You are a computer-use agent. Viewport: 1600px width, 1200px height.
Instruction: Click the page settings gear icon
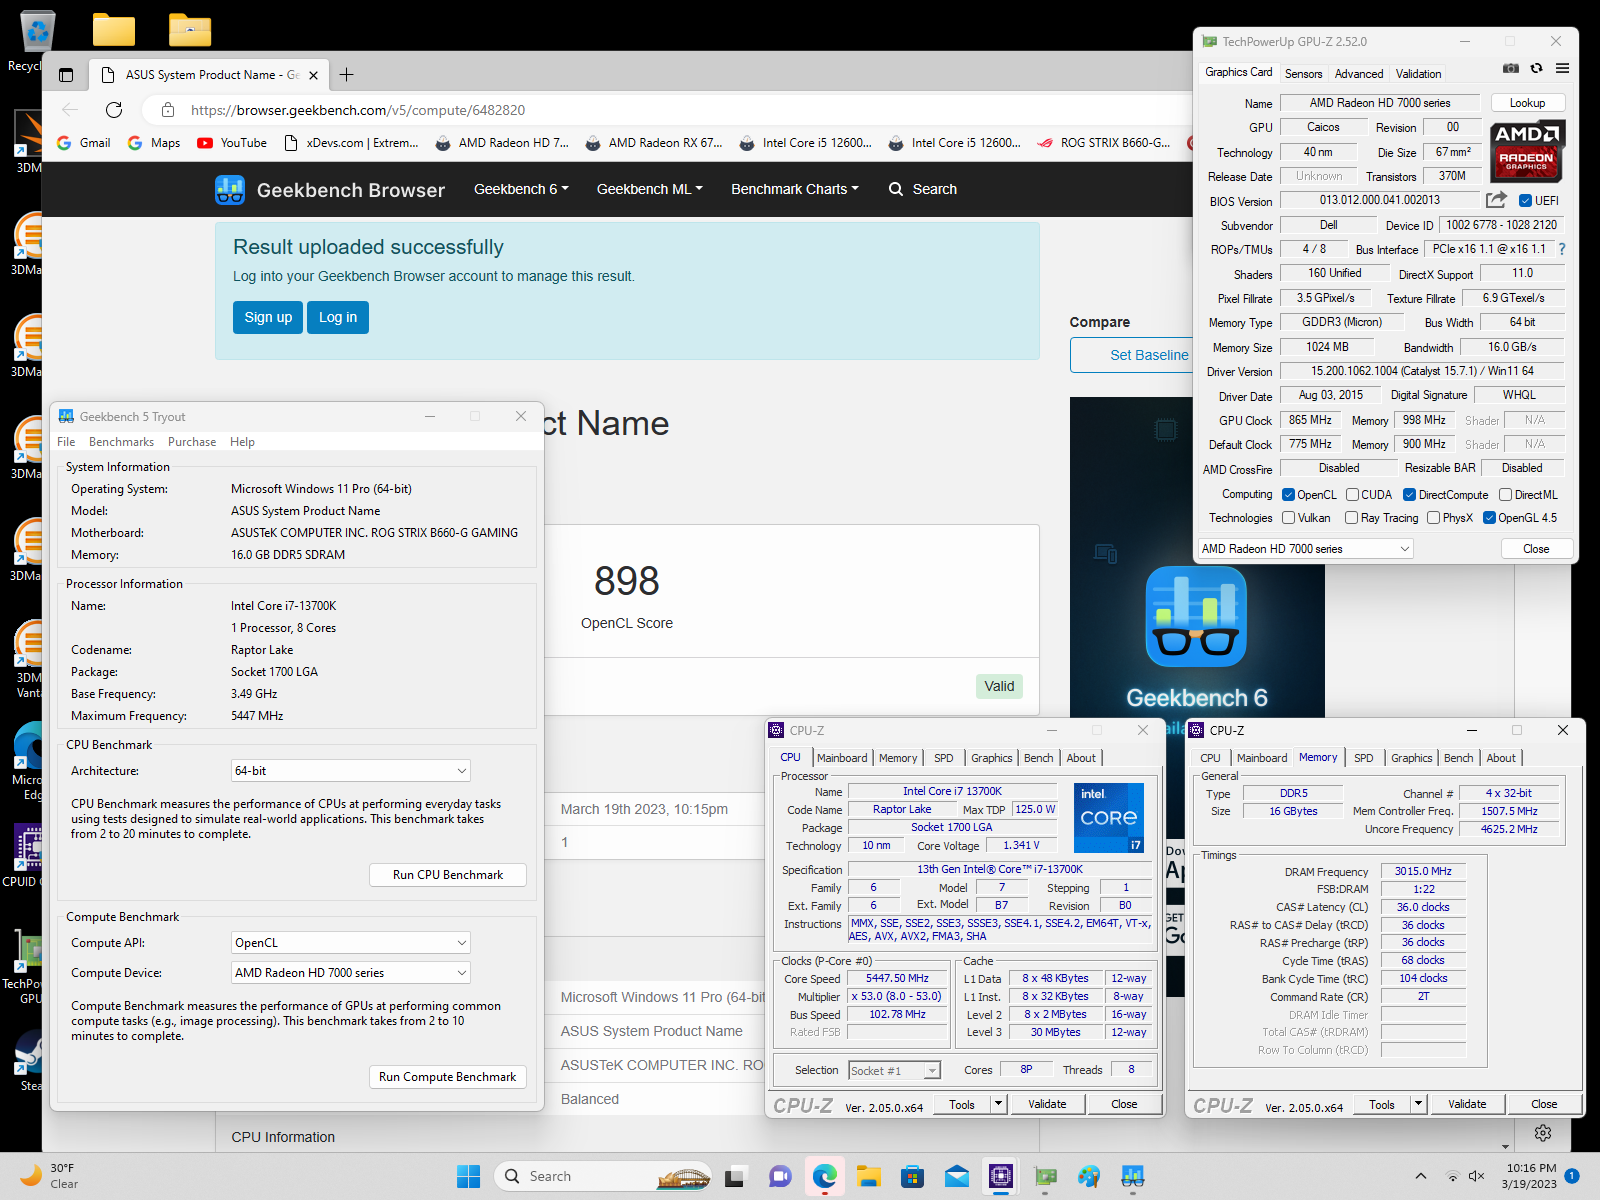pos(1543,1132)
